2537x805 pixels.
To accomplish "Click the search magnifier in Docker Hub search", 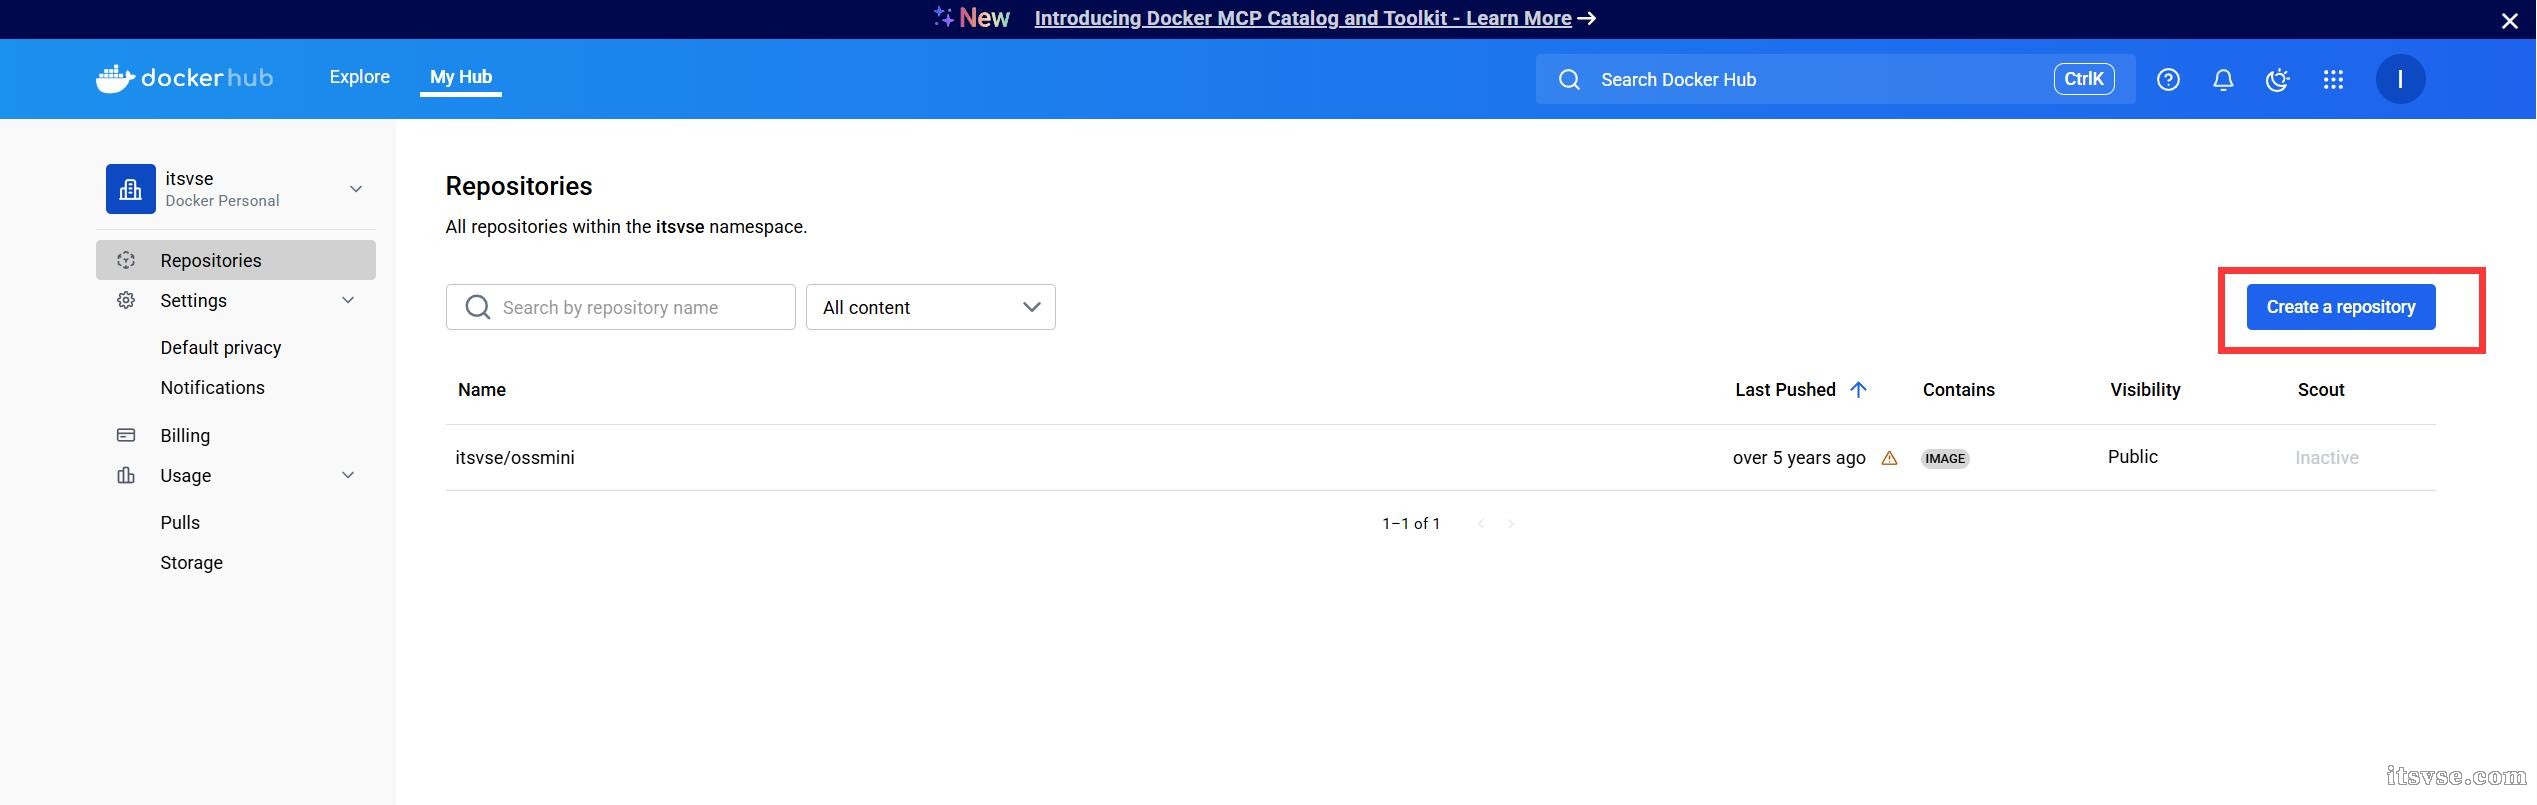I will point(1569,80).
